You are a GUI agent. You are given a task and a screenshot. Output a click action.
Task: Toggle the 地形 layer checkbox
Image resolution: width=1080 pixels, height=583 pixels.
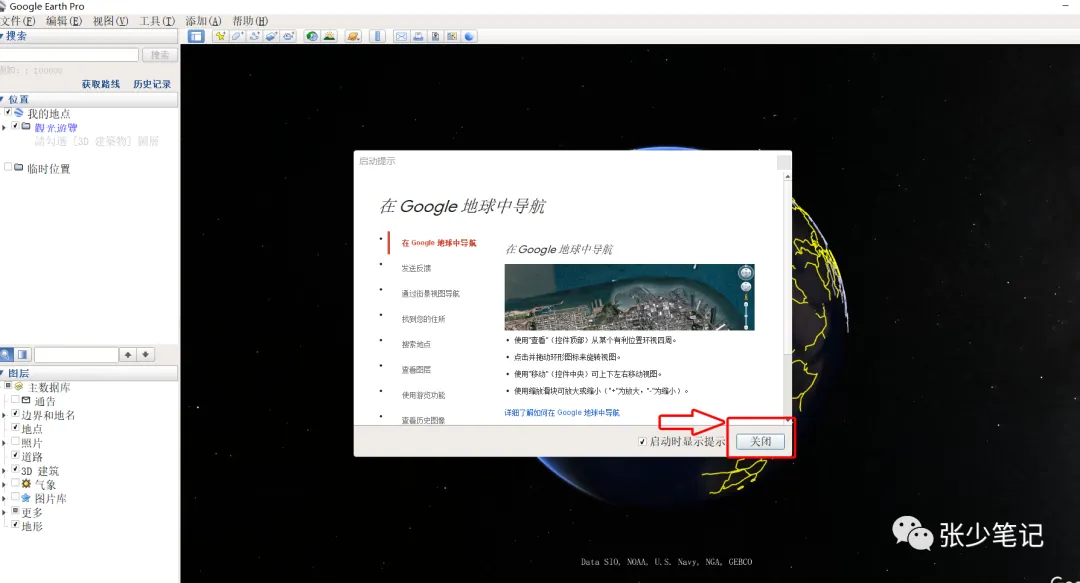point(15,524)
